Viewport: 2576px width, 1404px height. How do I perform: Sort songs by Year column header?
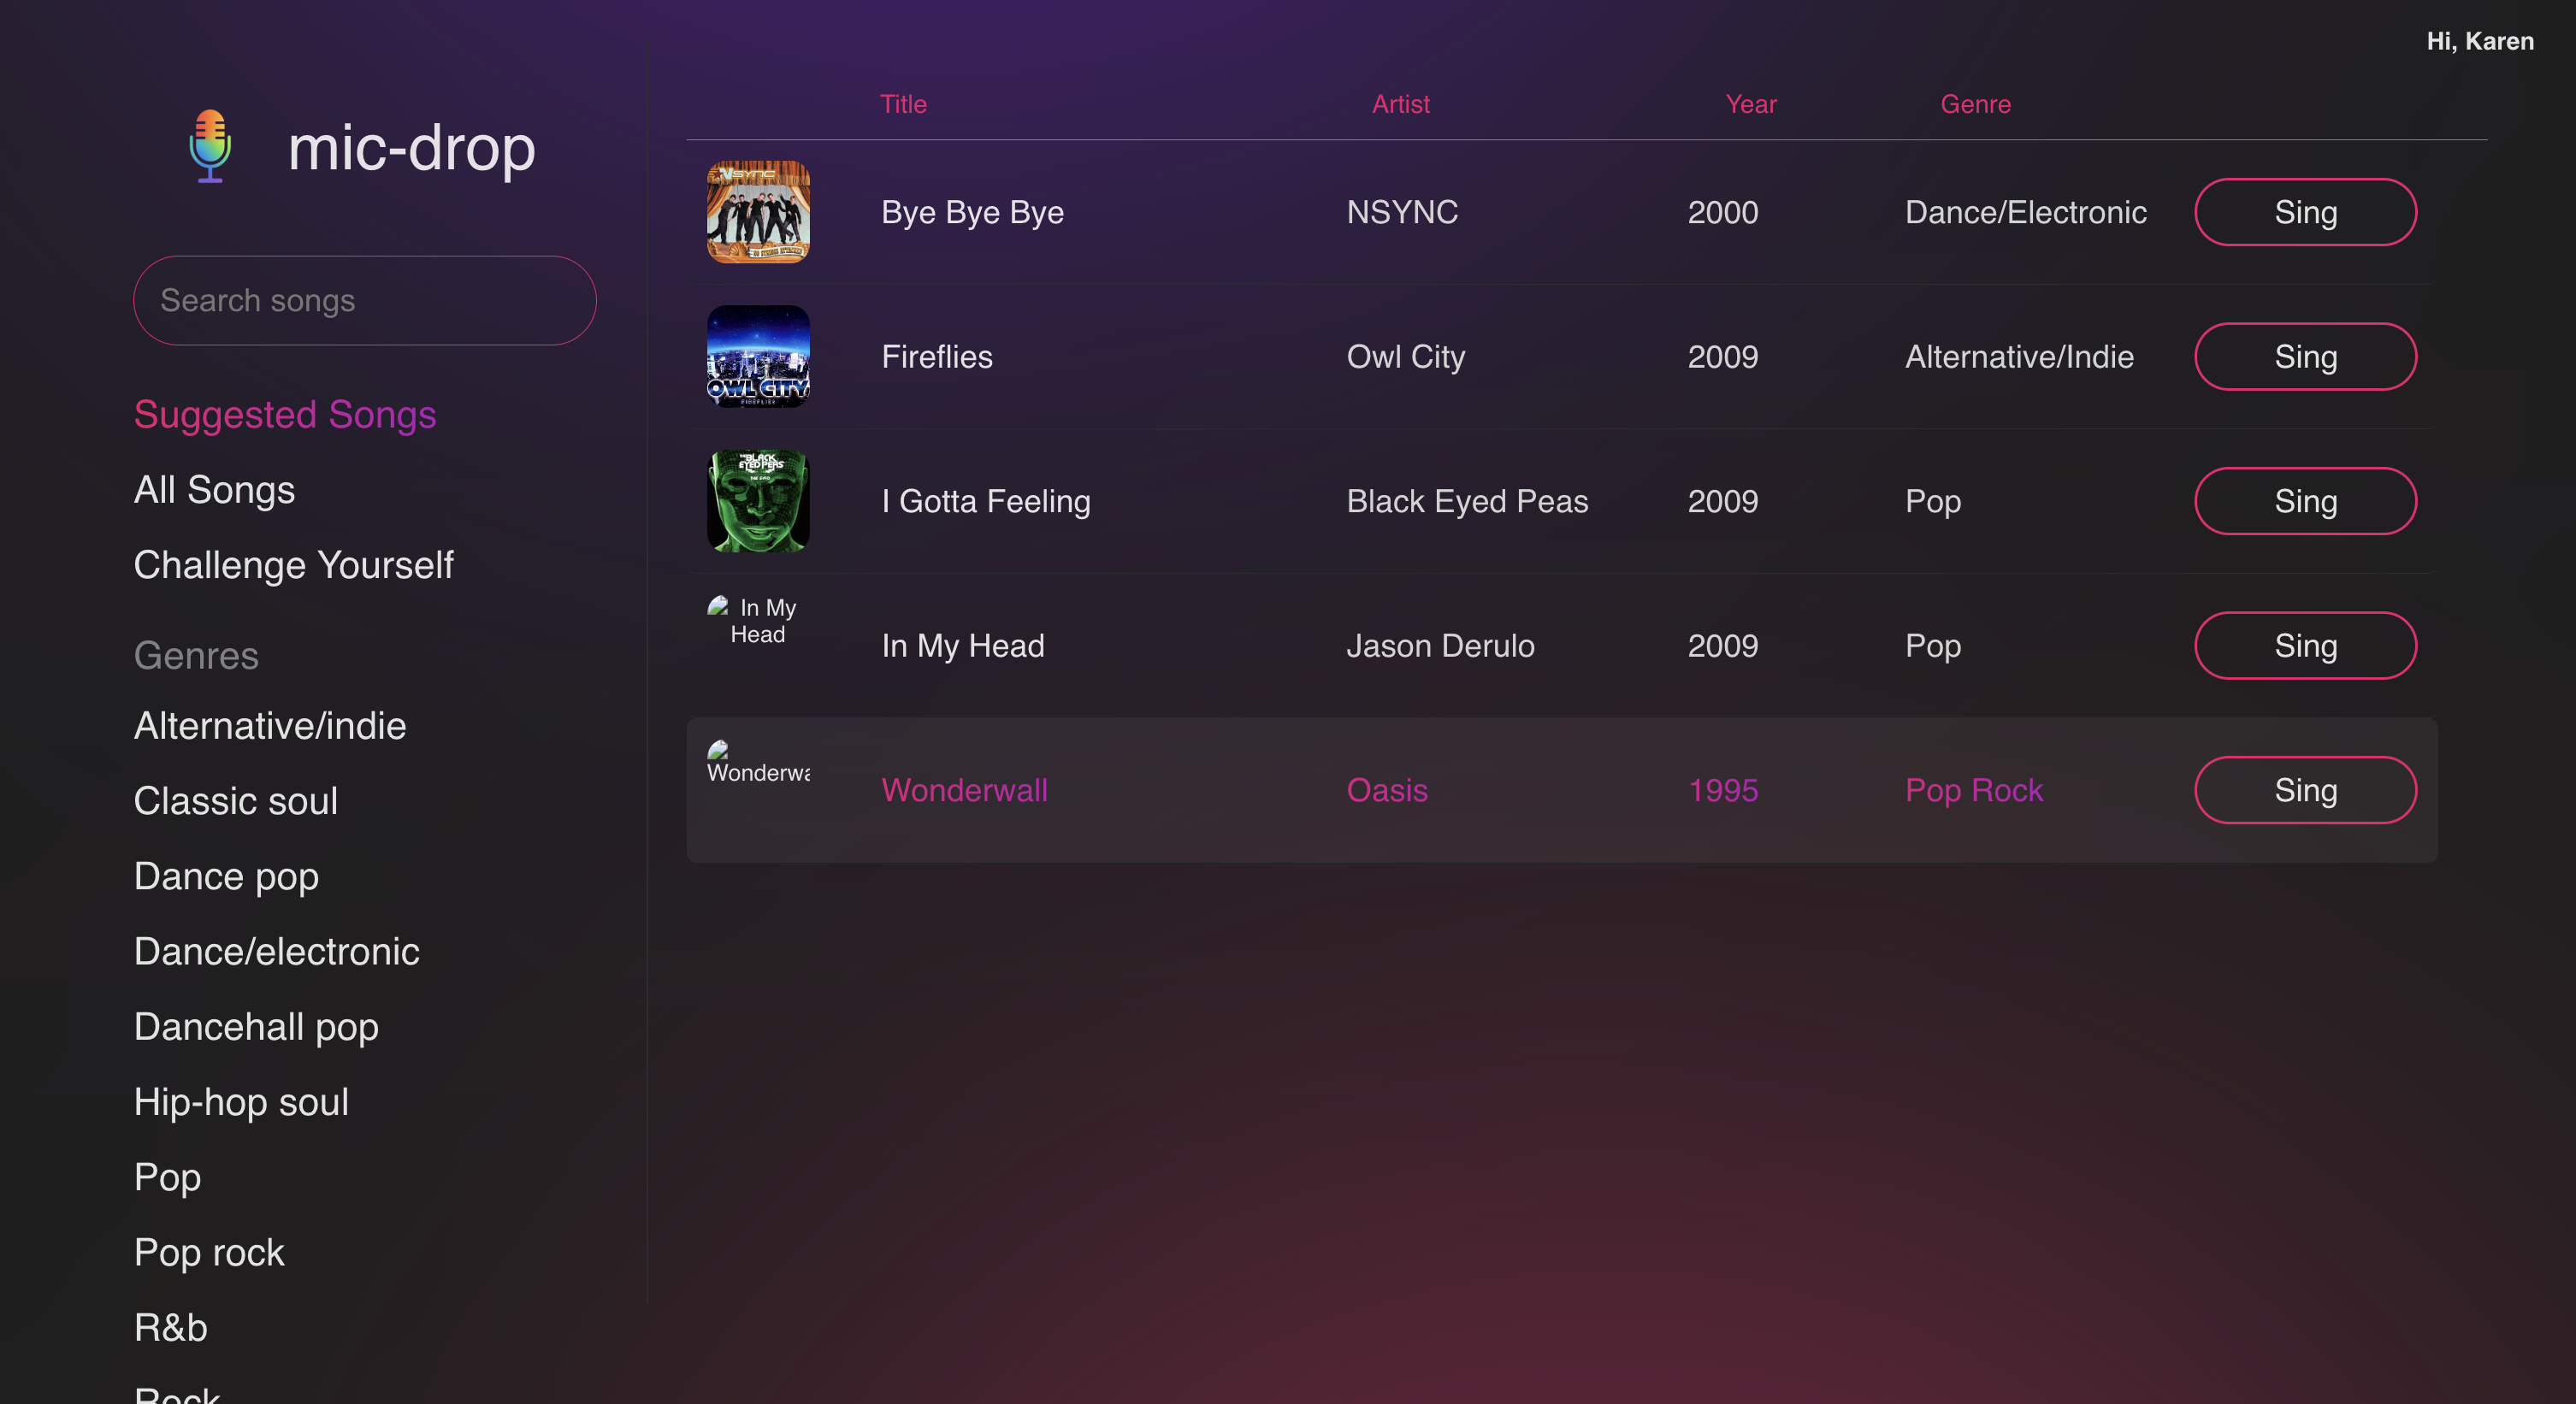coord(1750,104)
